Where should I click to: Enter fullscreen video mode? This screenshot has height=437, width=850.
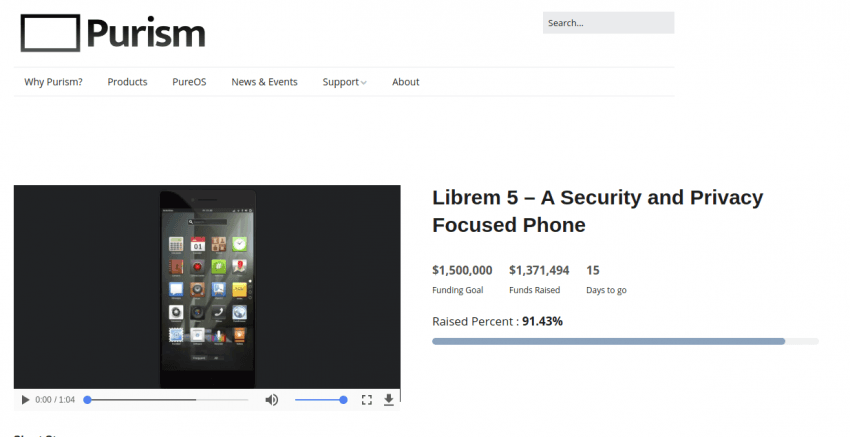pos(367,400)
